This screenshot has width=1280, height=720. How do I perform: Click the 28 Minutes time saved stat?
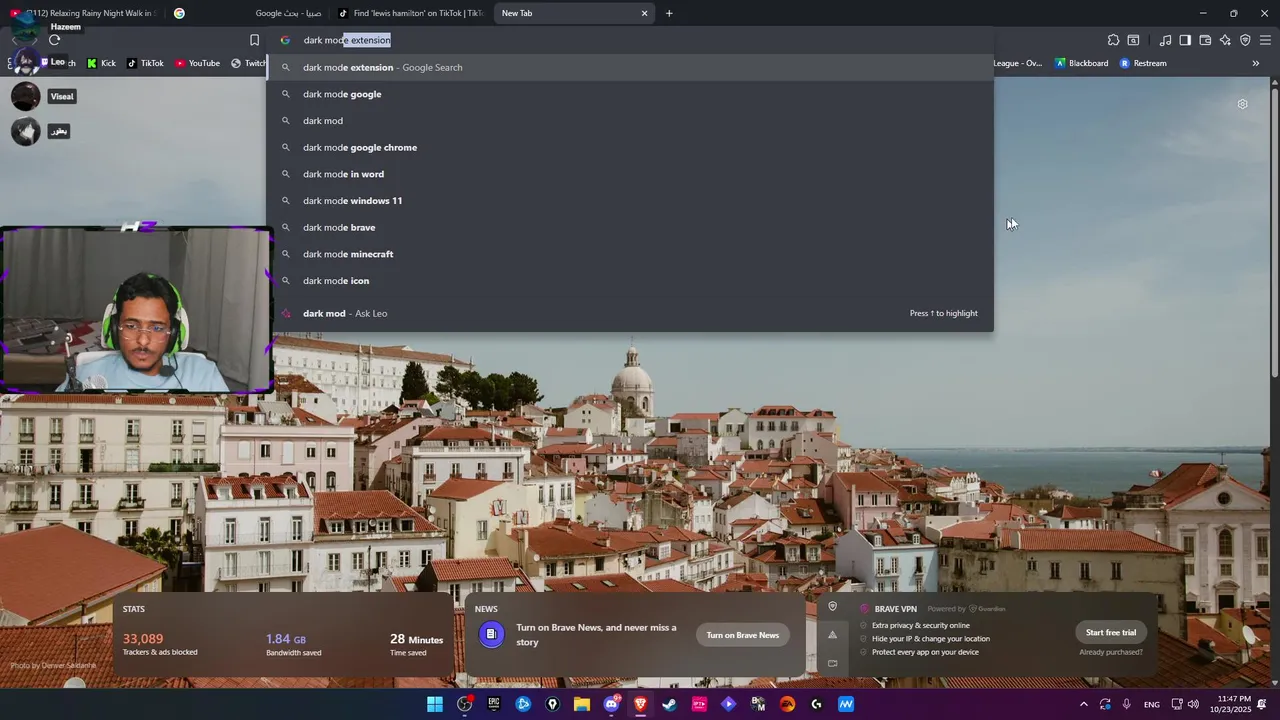click(x=416, y=645)
